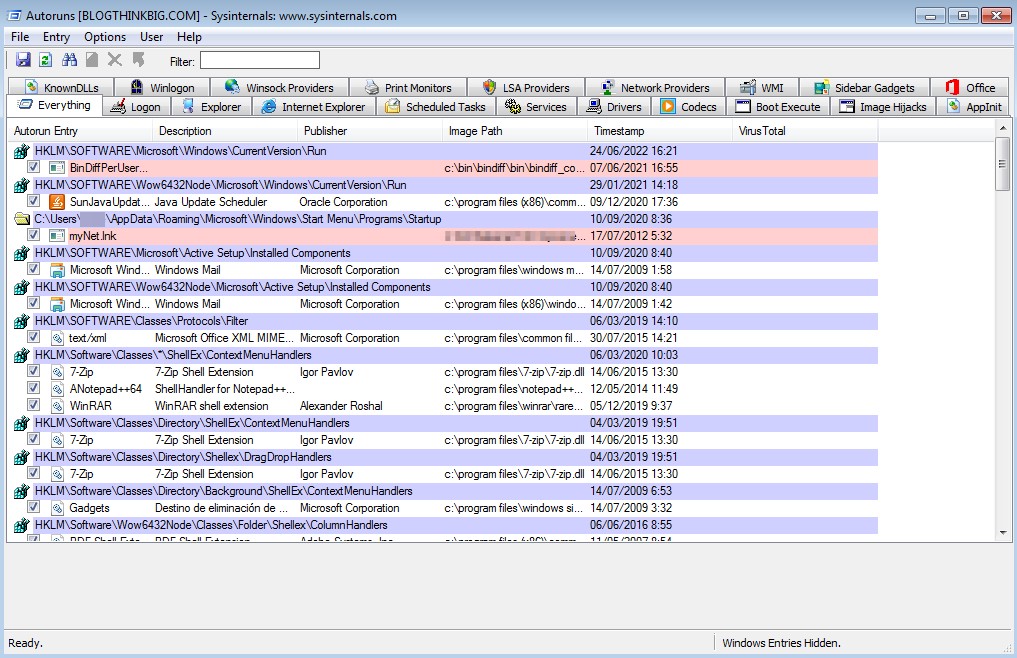1017x658 pixels.
Task: Click the Jump to Entry arrow icon
Action: [x=138, y=61]
